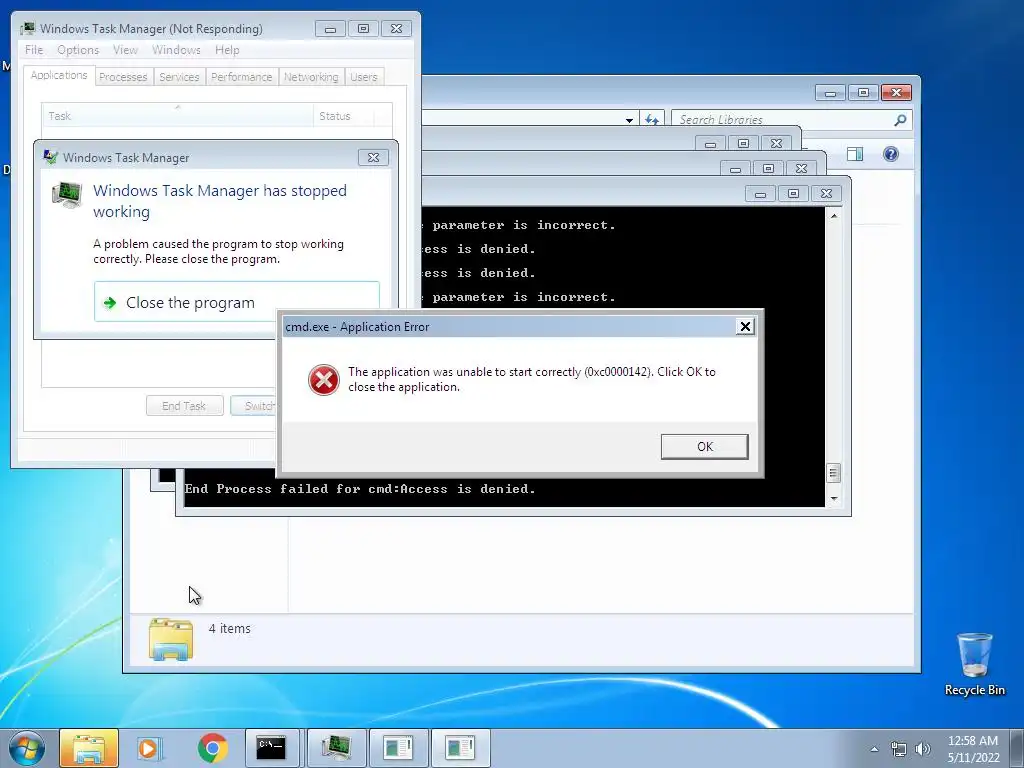Maximize the Libraries Explorer window
The height and width of the screenshot is (768, 1024).
point(863,93)
